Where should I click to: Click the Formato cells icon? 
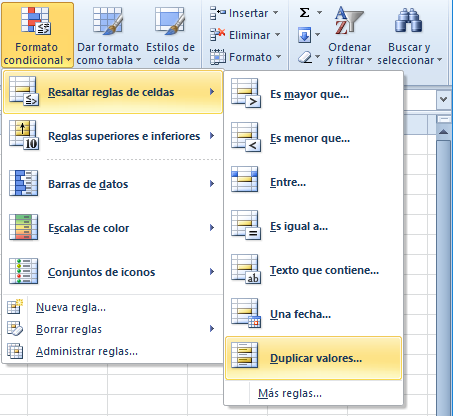point(218,57)
